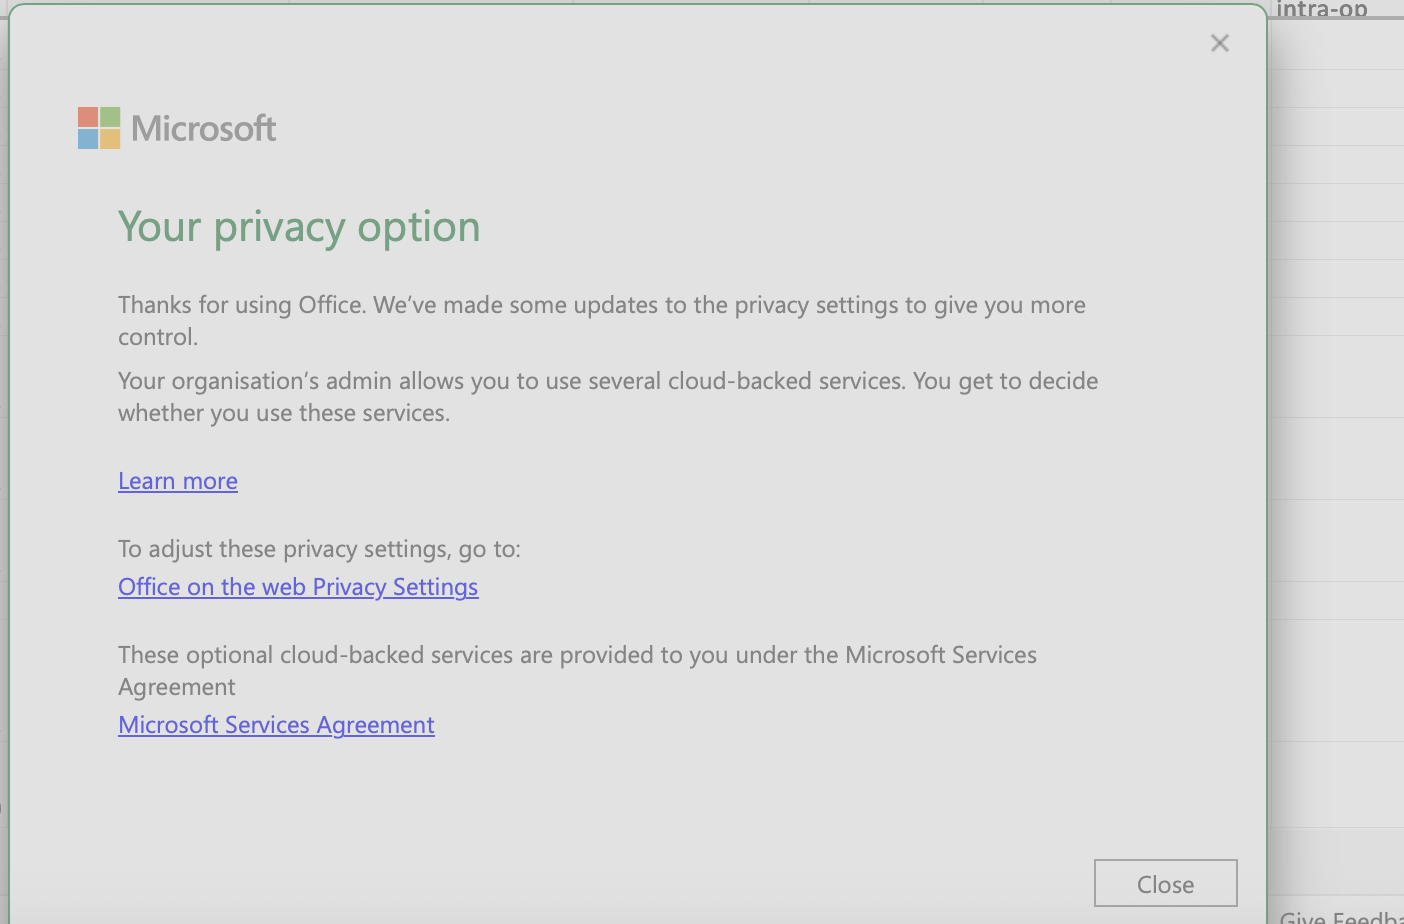The image size is (1404, 924).
Task: Click the yellow square of the Microsoft logo
Action: tap(110, 139)
